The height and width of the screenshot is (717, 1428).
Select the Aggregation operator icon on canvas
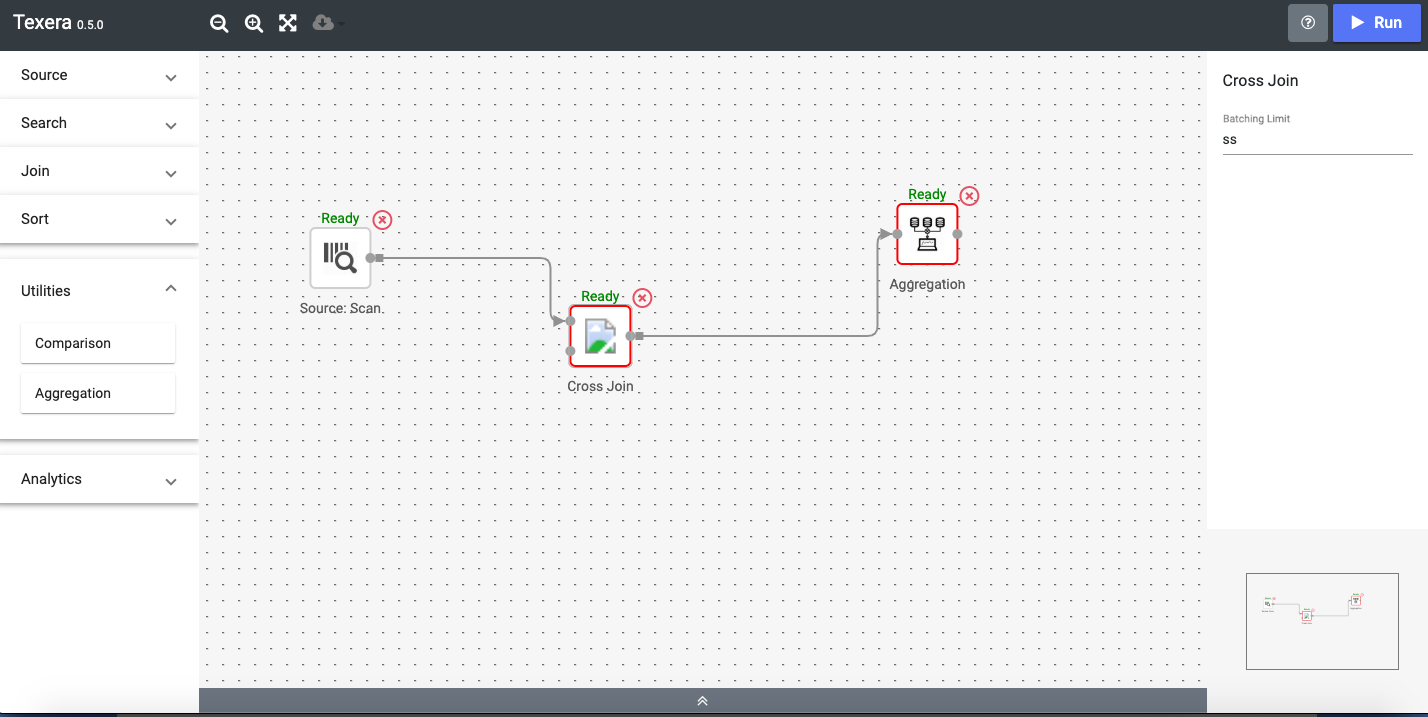point(927,233)
